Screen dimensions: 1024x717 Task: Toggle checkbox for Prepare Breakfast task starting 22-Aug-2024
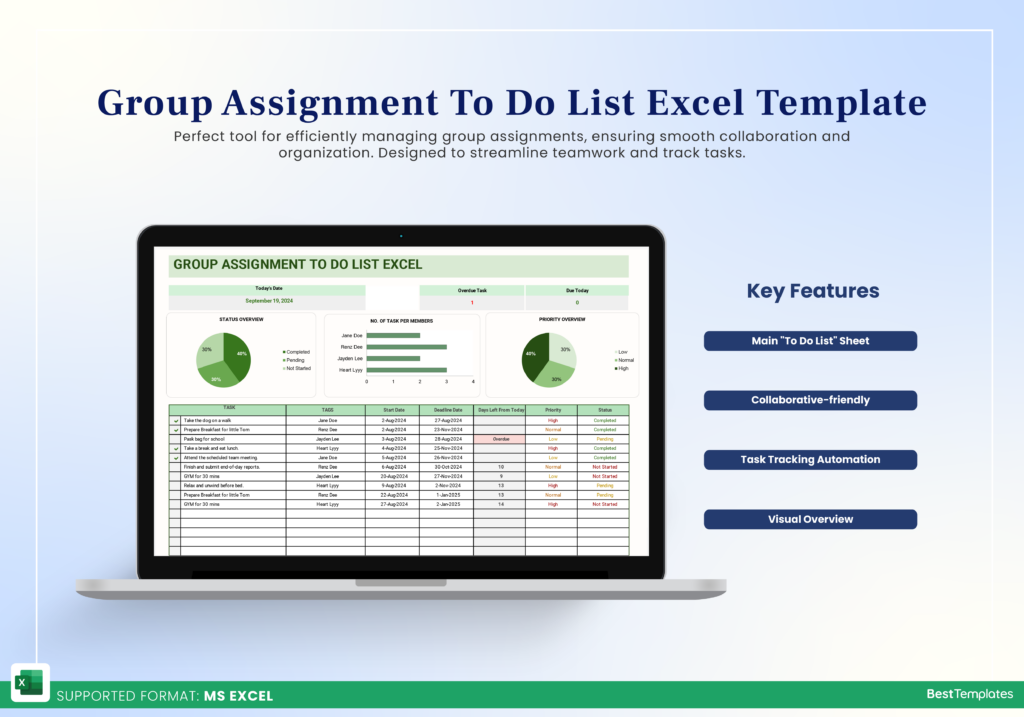point(175,495)
